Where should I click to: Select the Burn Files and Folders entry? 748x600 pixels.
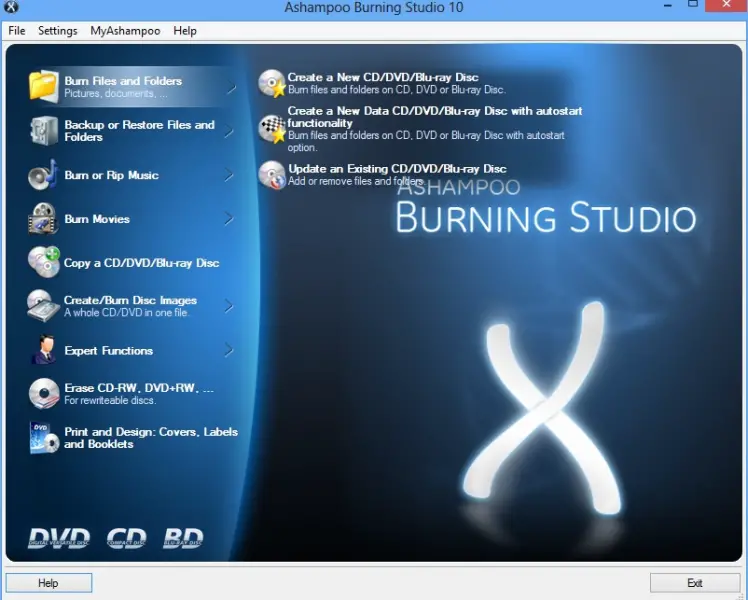click(x=133, y=87)
